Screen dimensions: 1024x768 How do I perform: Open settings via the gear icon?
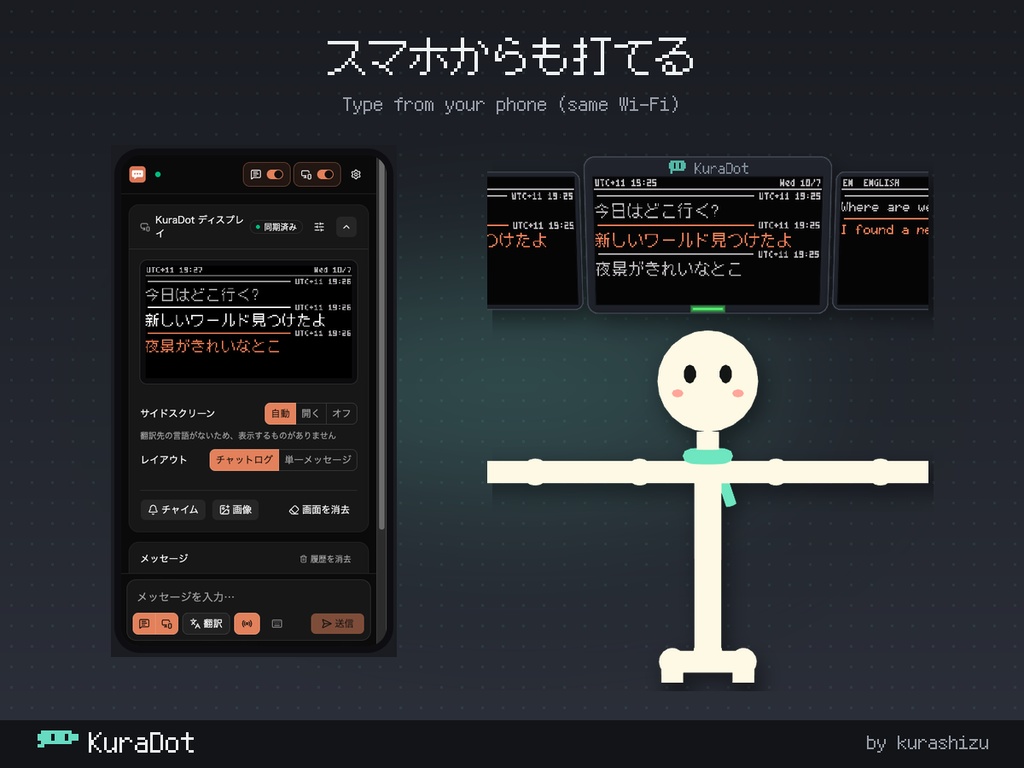tap(356, 174)
